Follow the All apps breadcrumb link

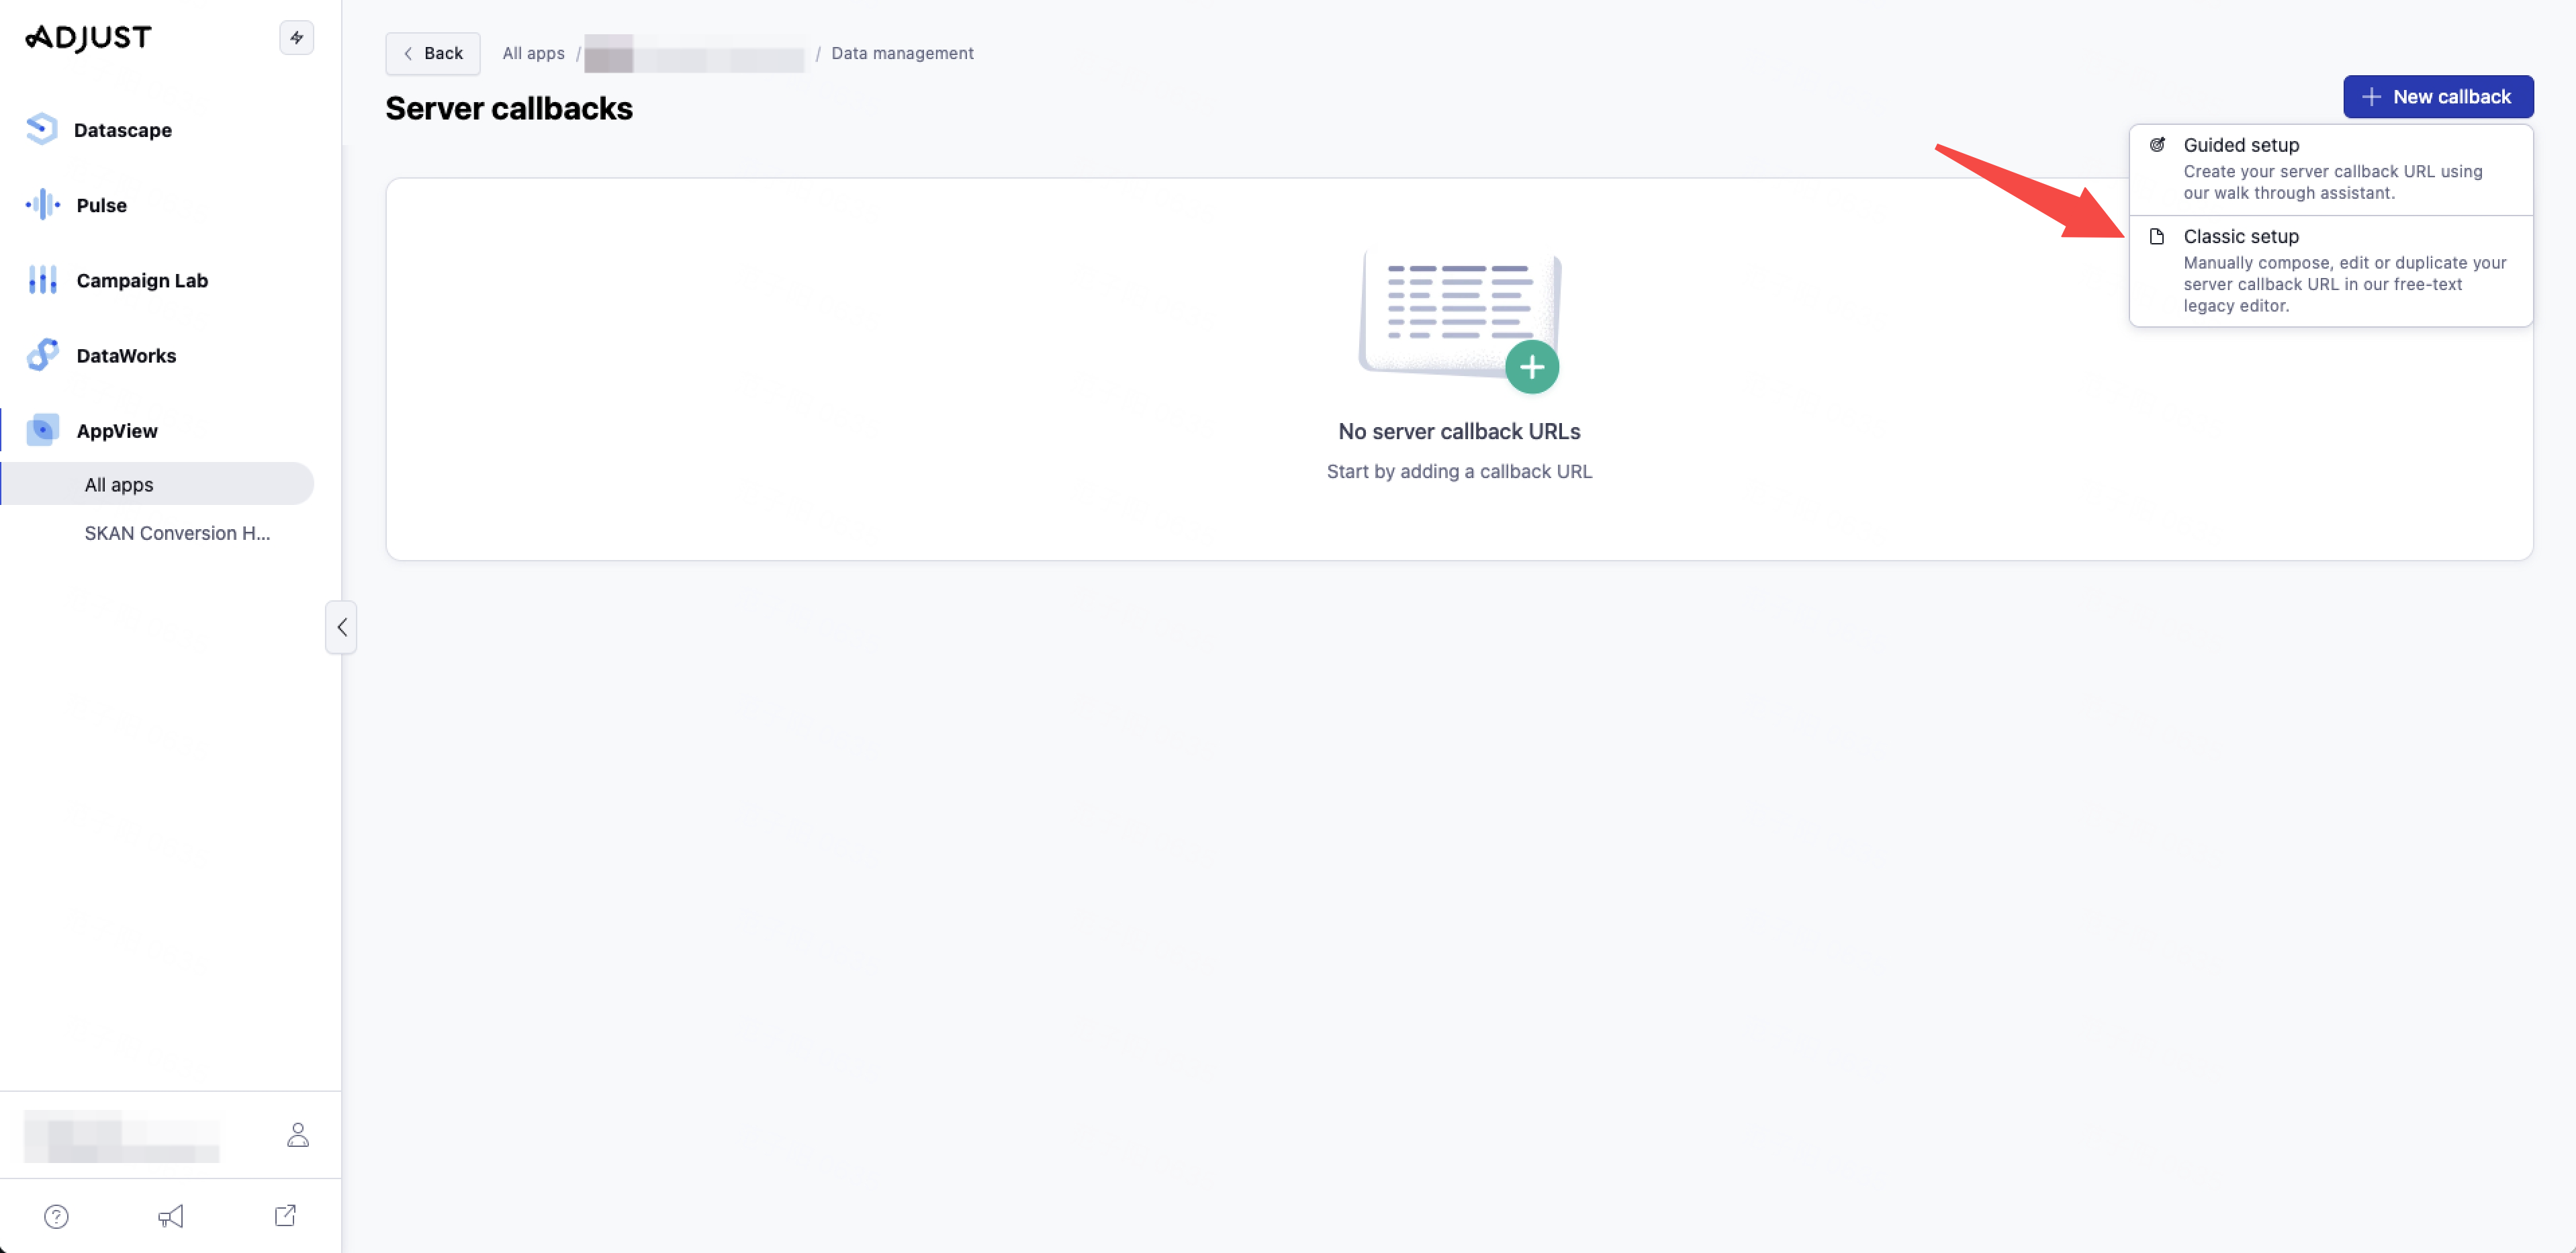point(533,53)
